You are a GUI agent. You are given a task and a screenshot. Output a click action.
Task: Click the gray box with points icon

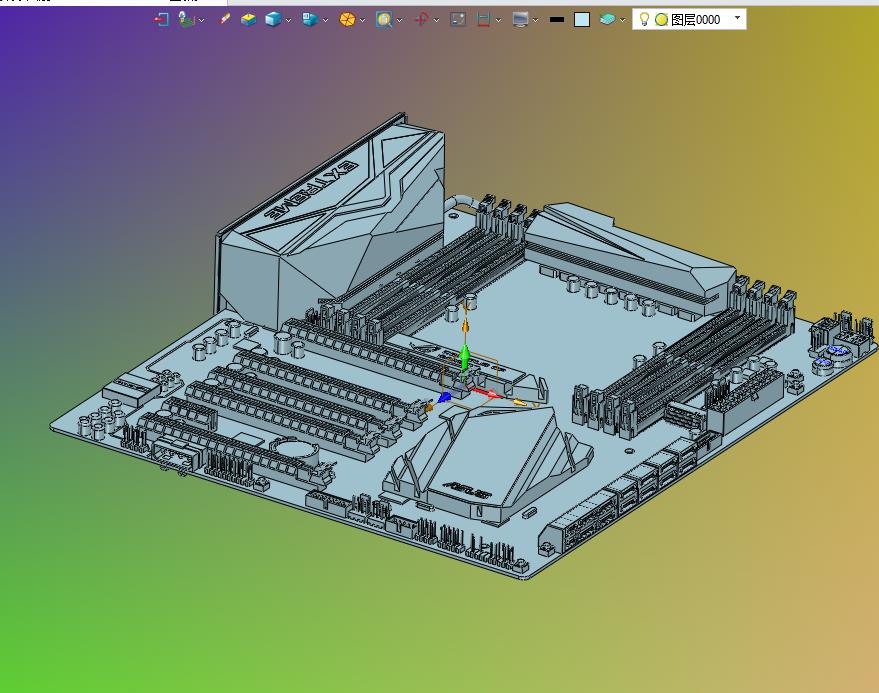pos(458,20)
